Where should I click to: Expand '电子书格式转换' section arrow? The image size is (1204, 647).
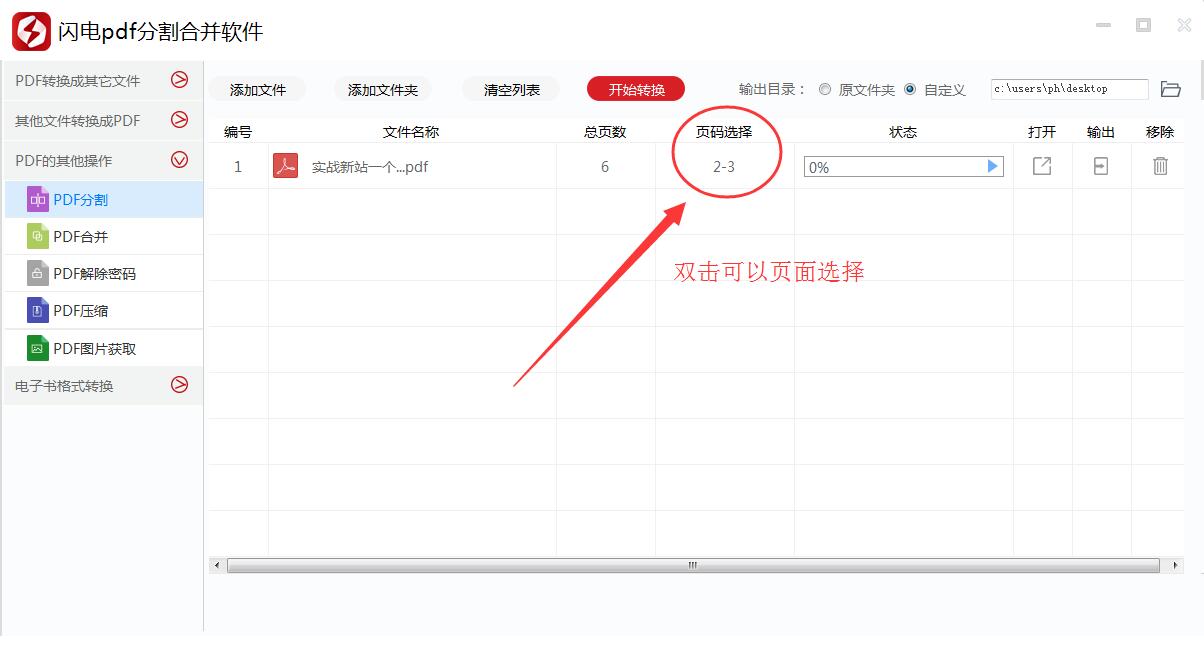pos(180,384)
